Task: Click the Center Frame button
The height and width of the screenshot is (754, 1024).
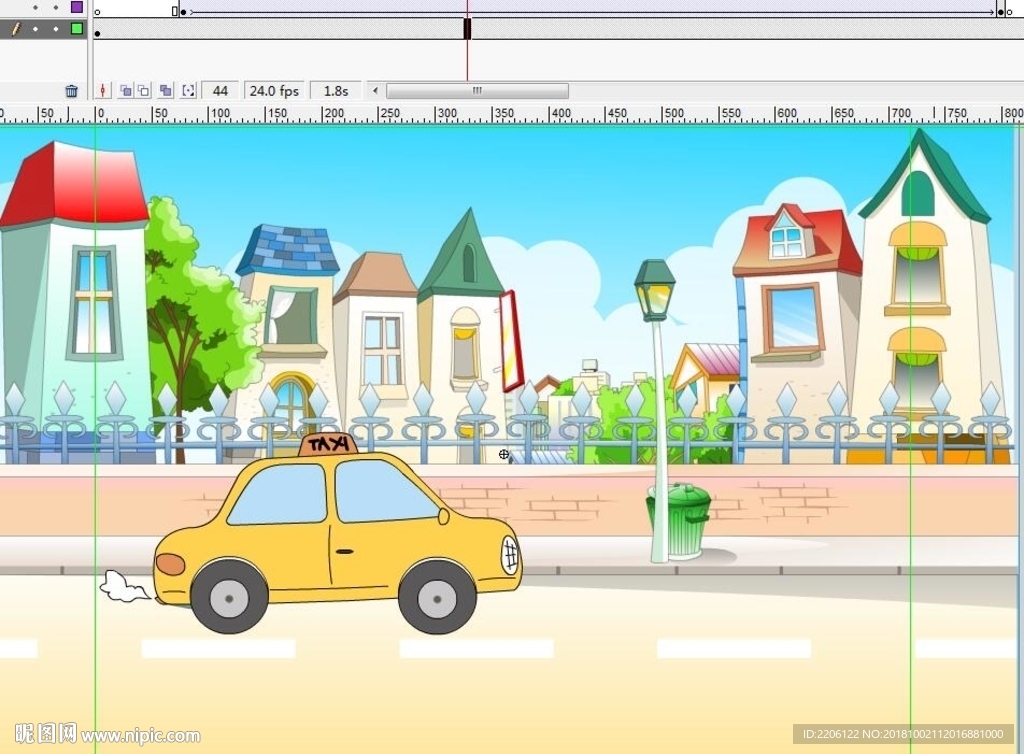Action: pos(102,91)
